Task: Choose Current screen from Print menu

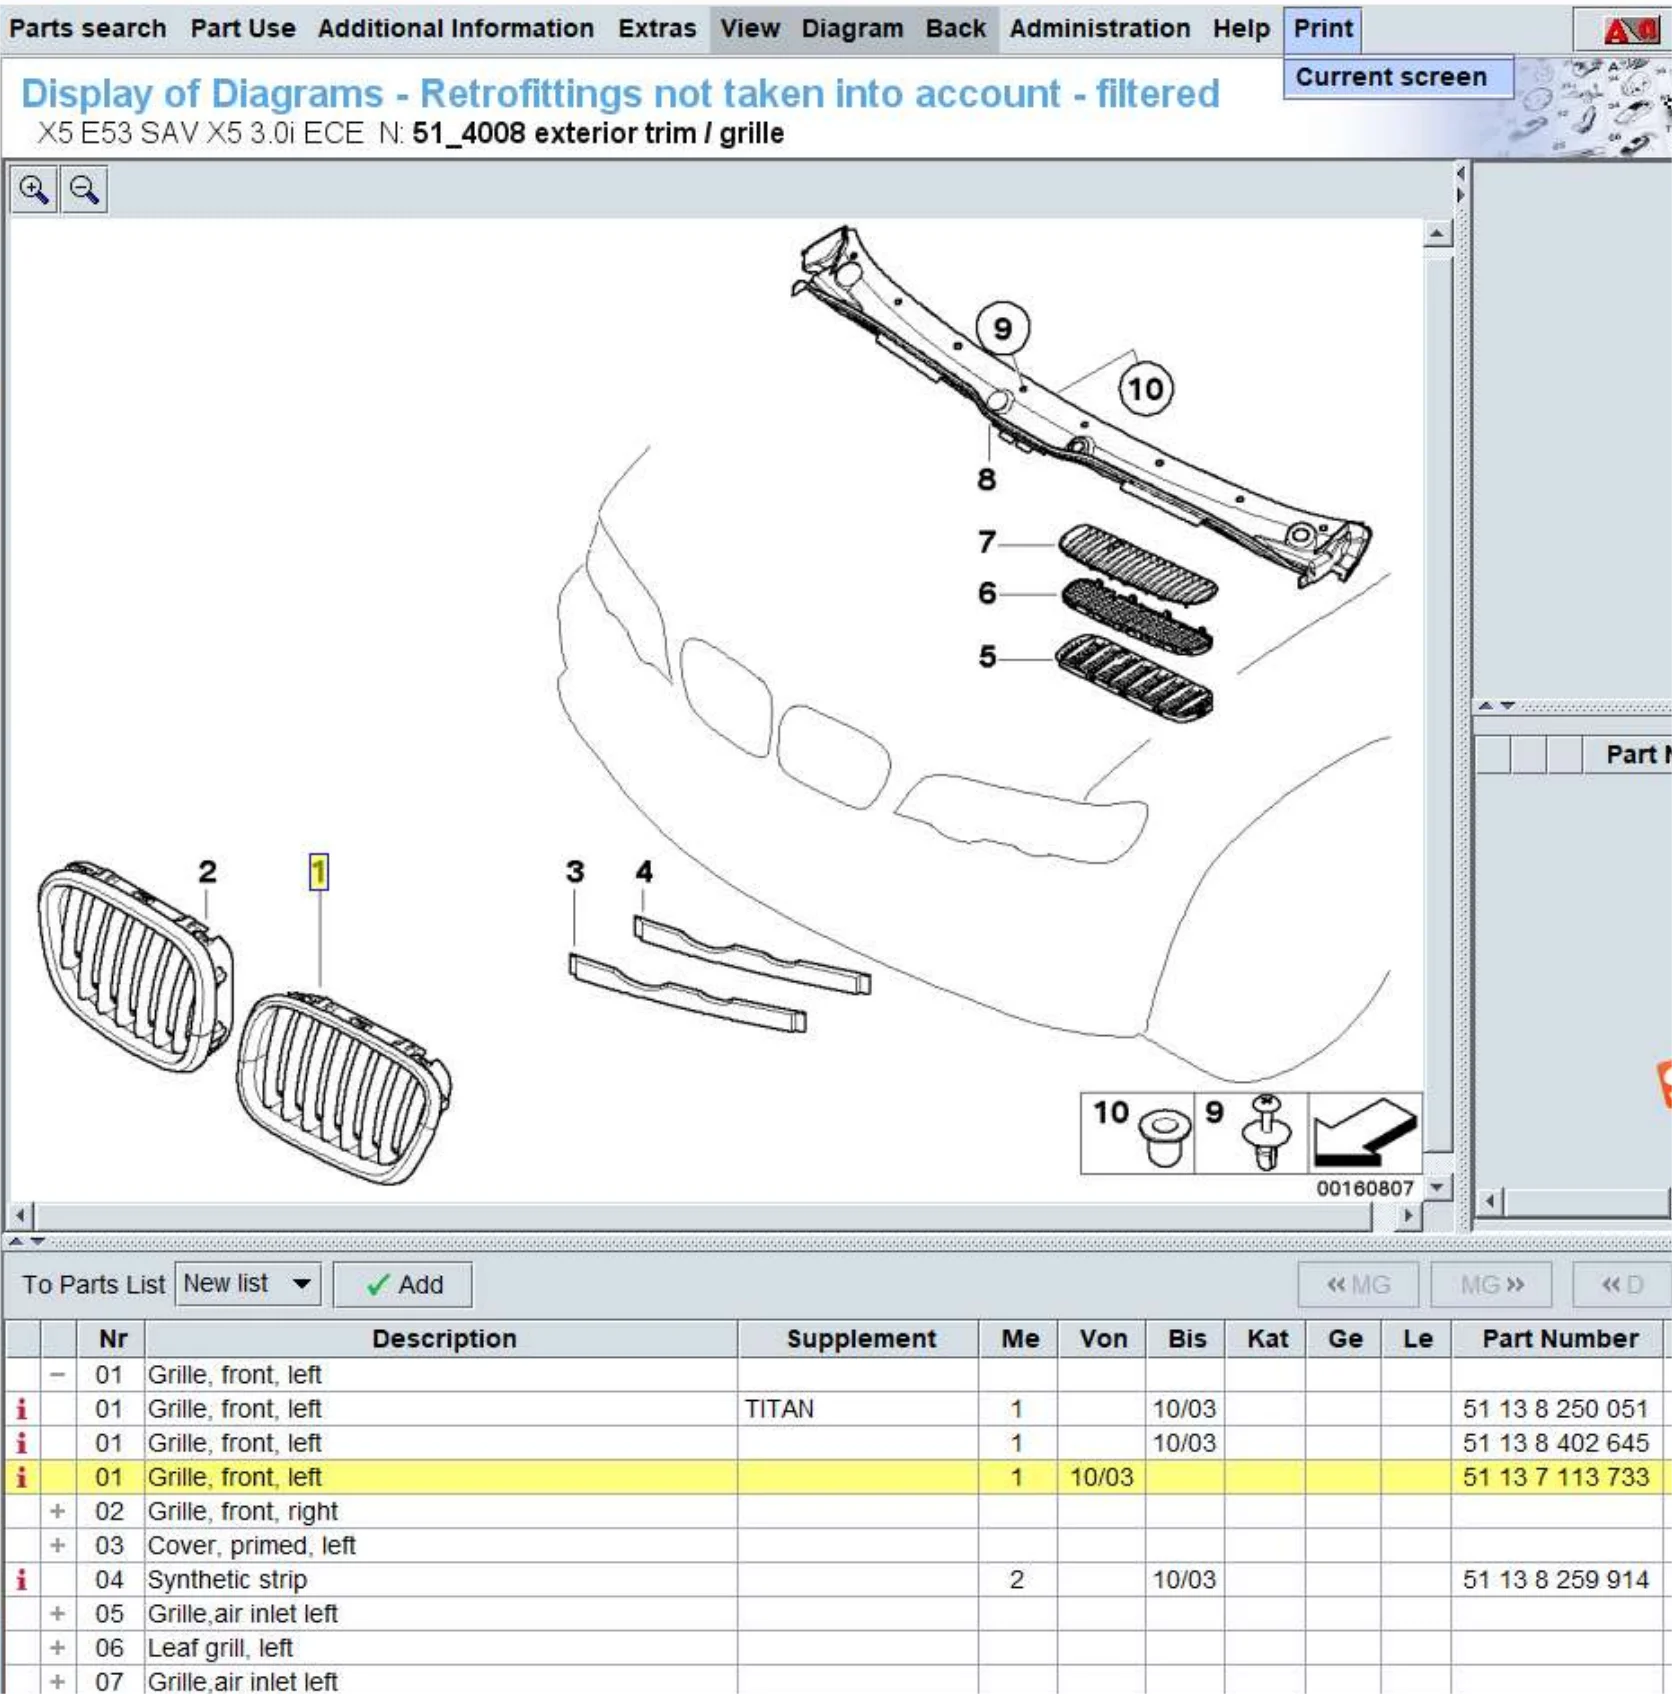Action: click(x=1397, y=77)
